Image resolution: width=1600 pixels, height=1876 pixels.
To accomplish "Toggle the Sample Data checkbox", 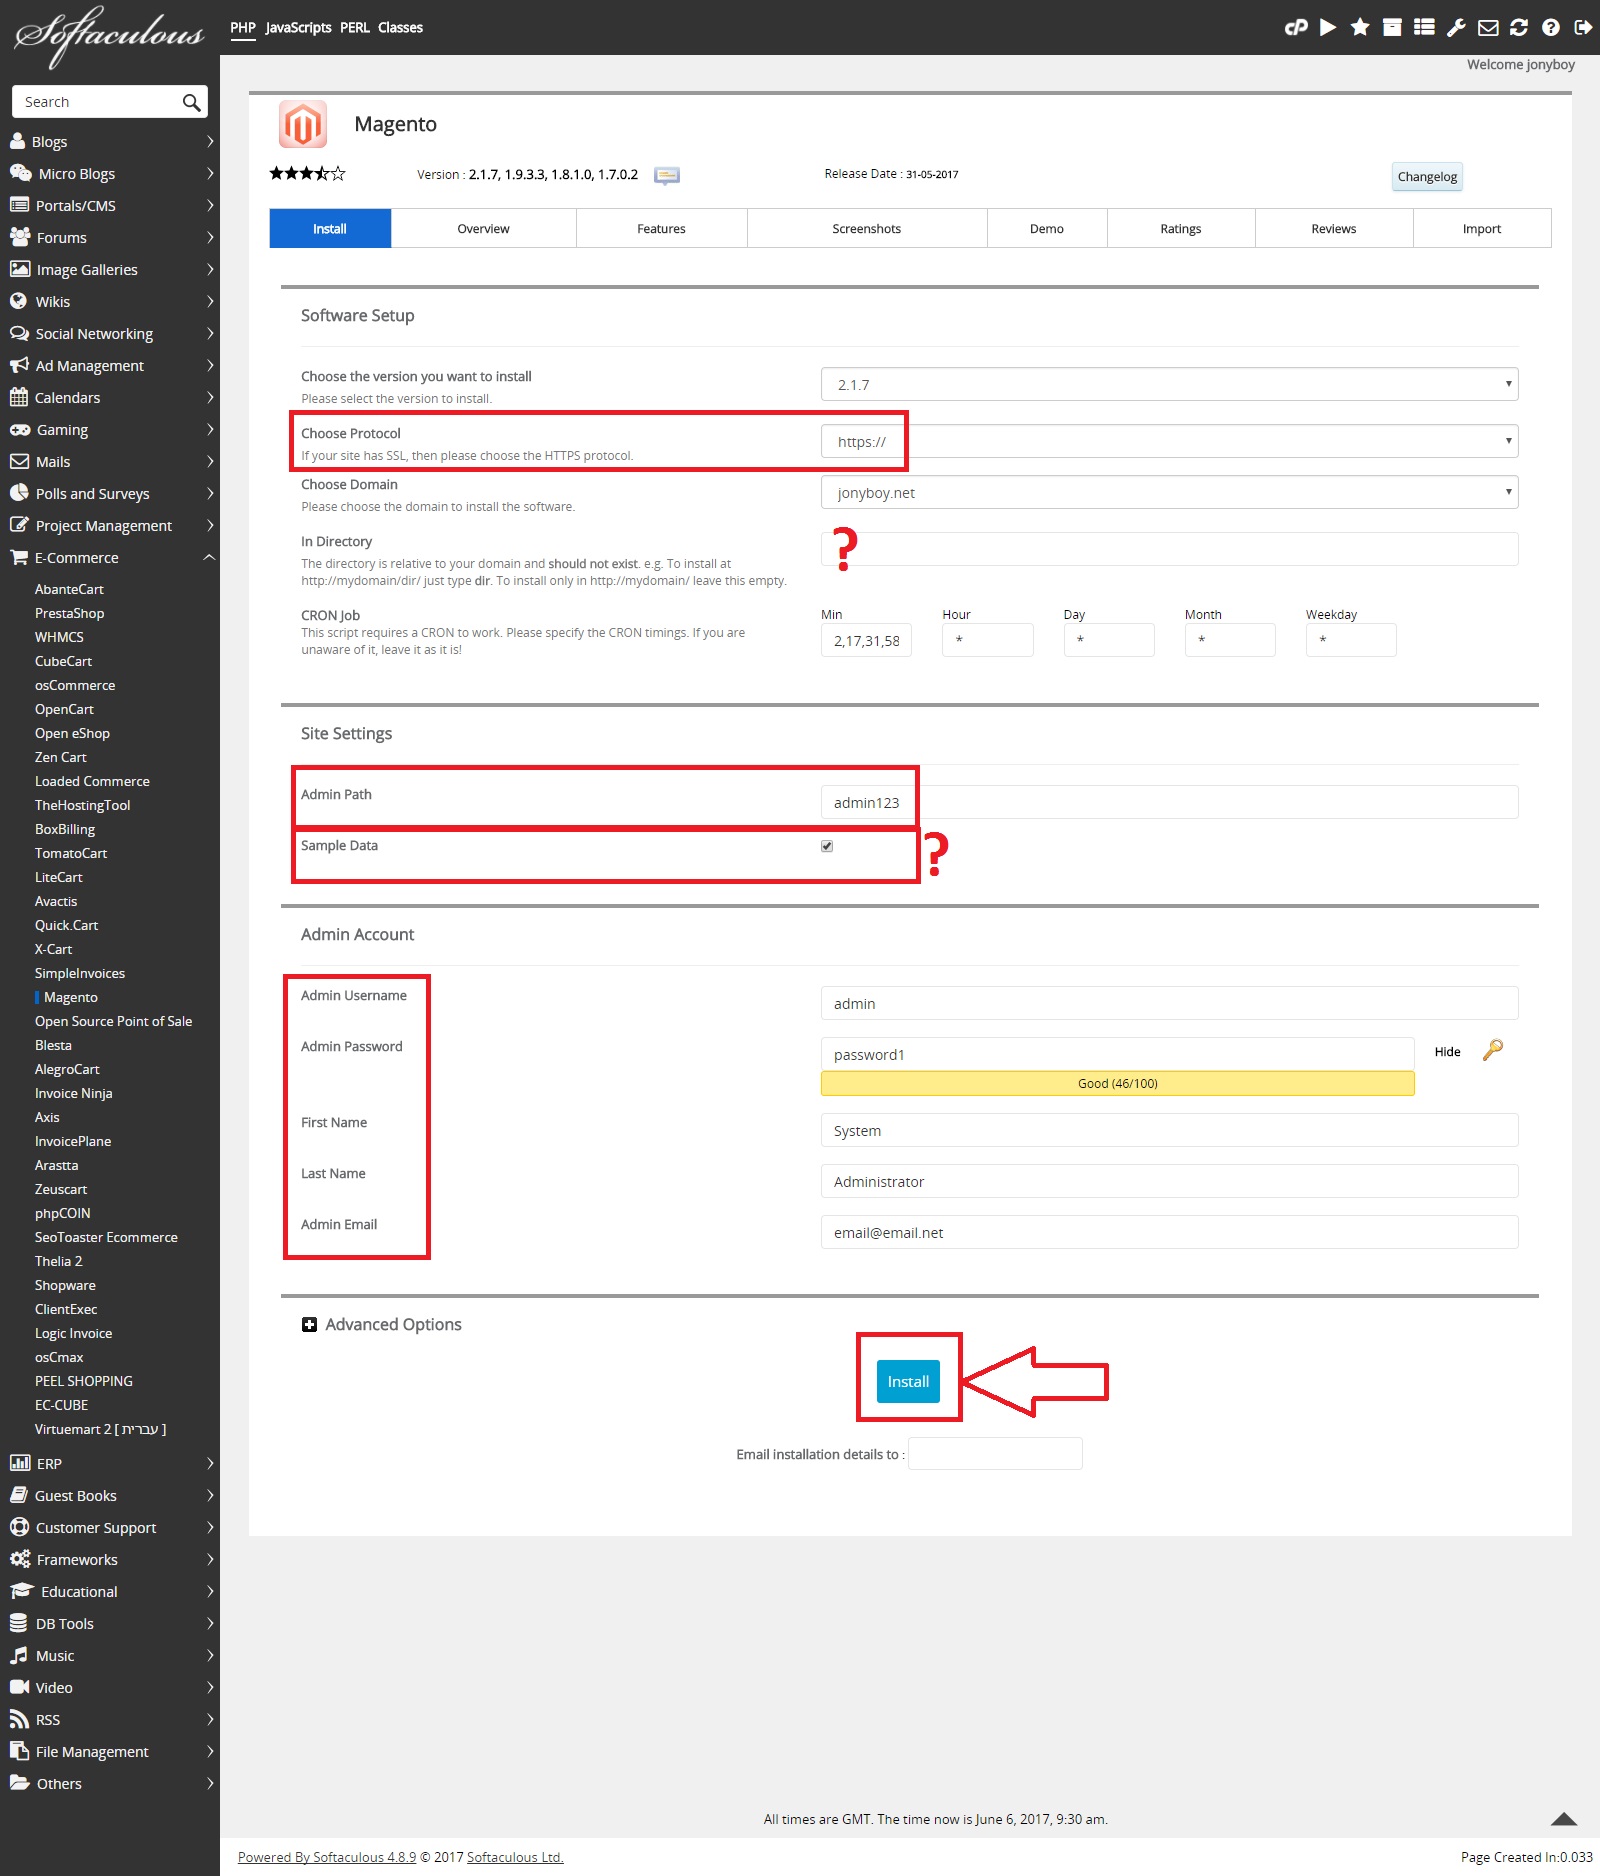I will (827, 846).
